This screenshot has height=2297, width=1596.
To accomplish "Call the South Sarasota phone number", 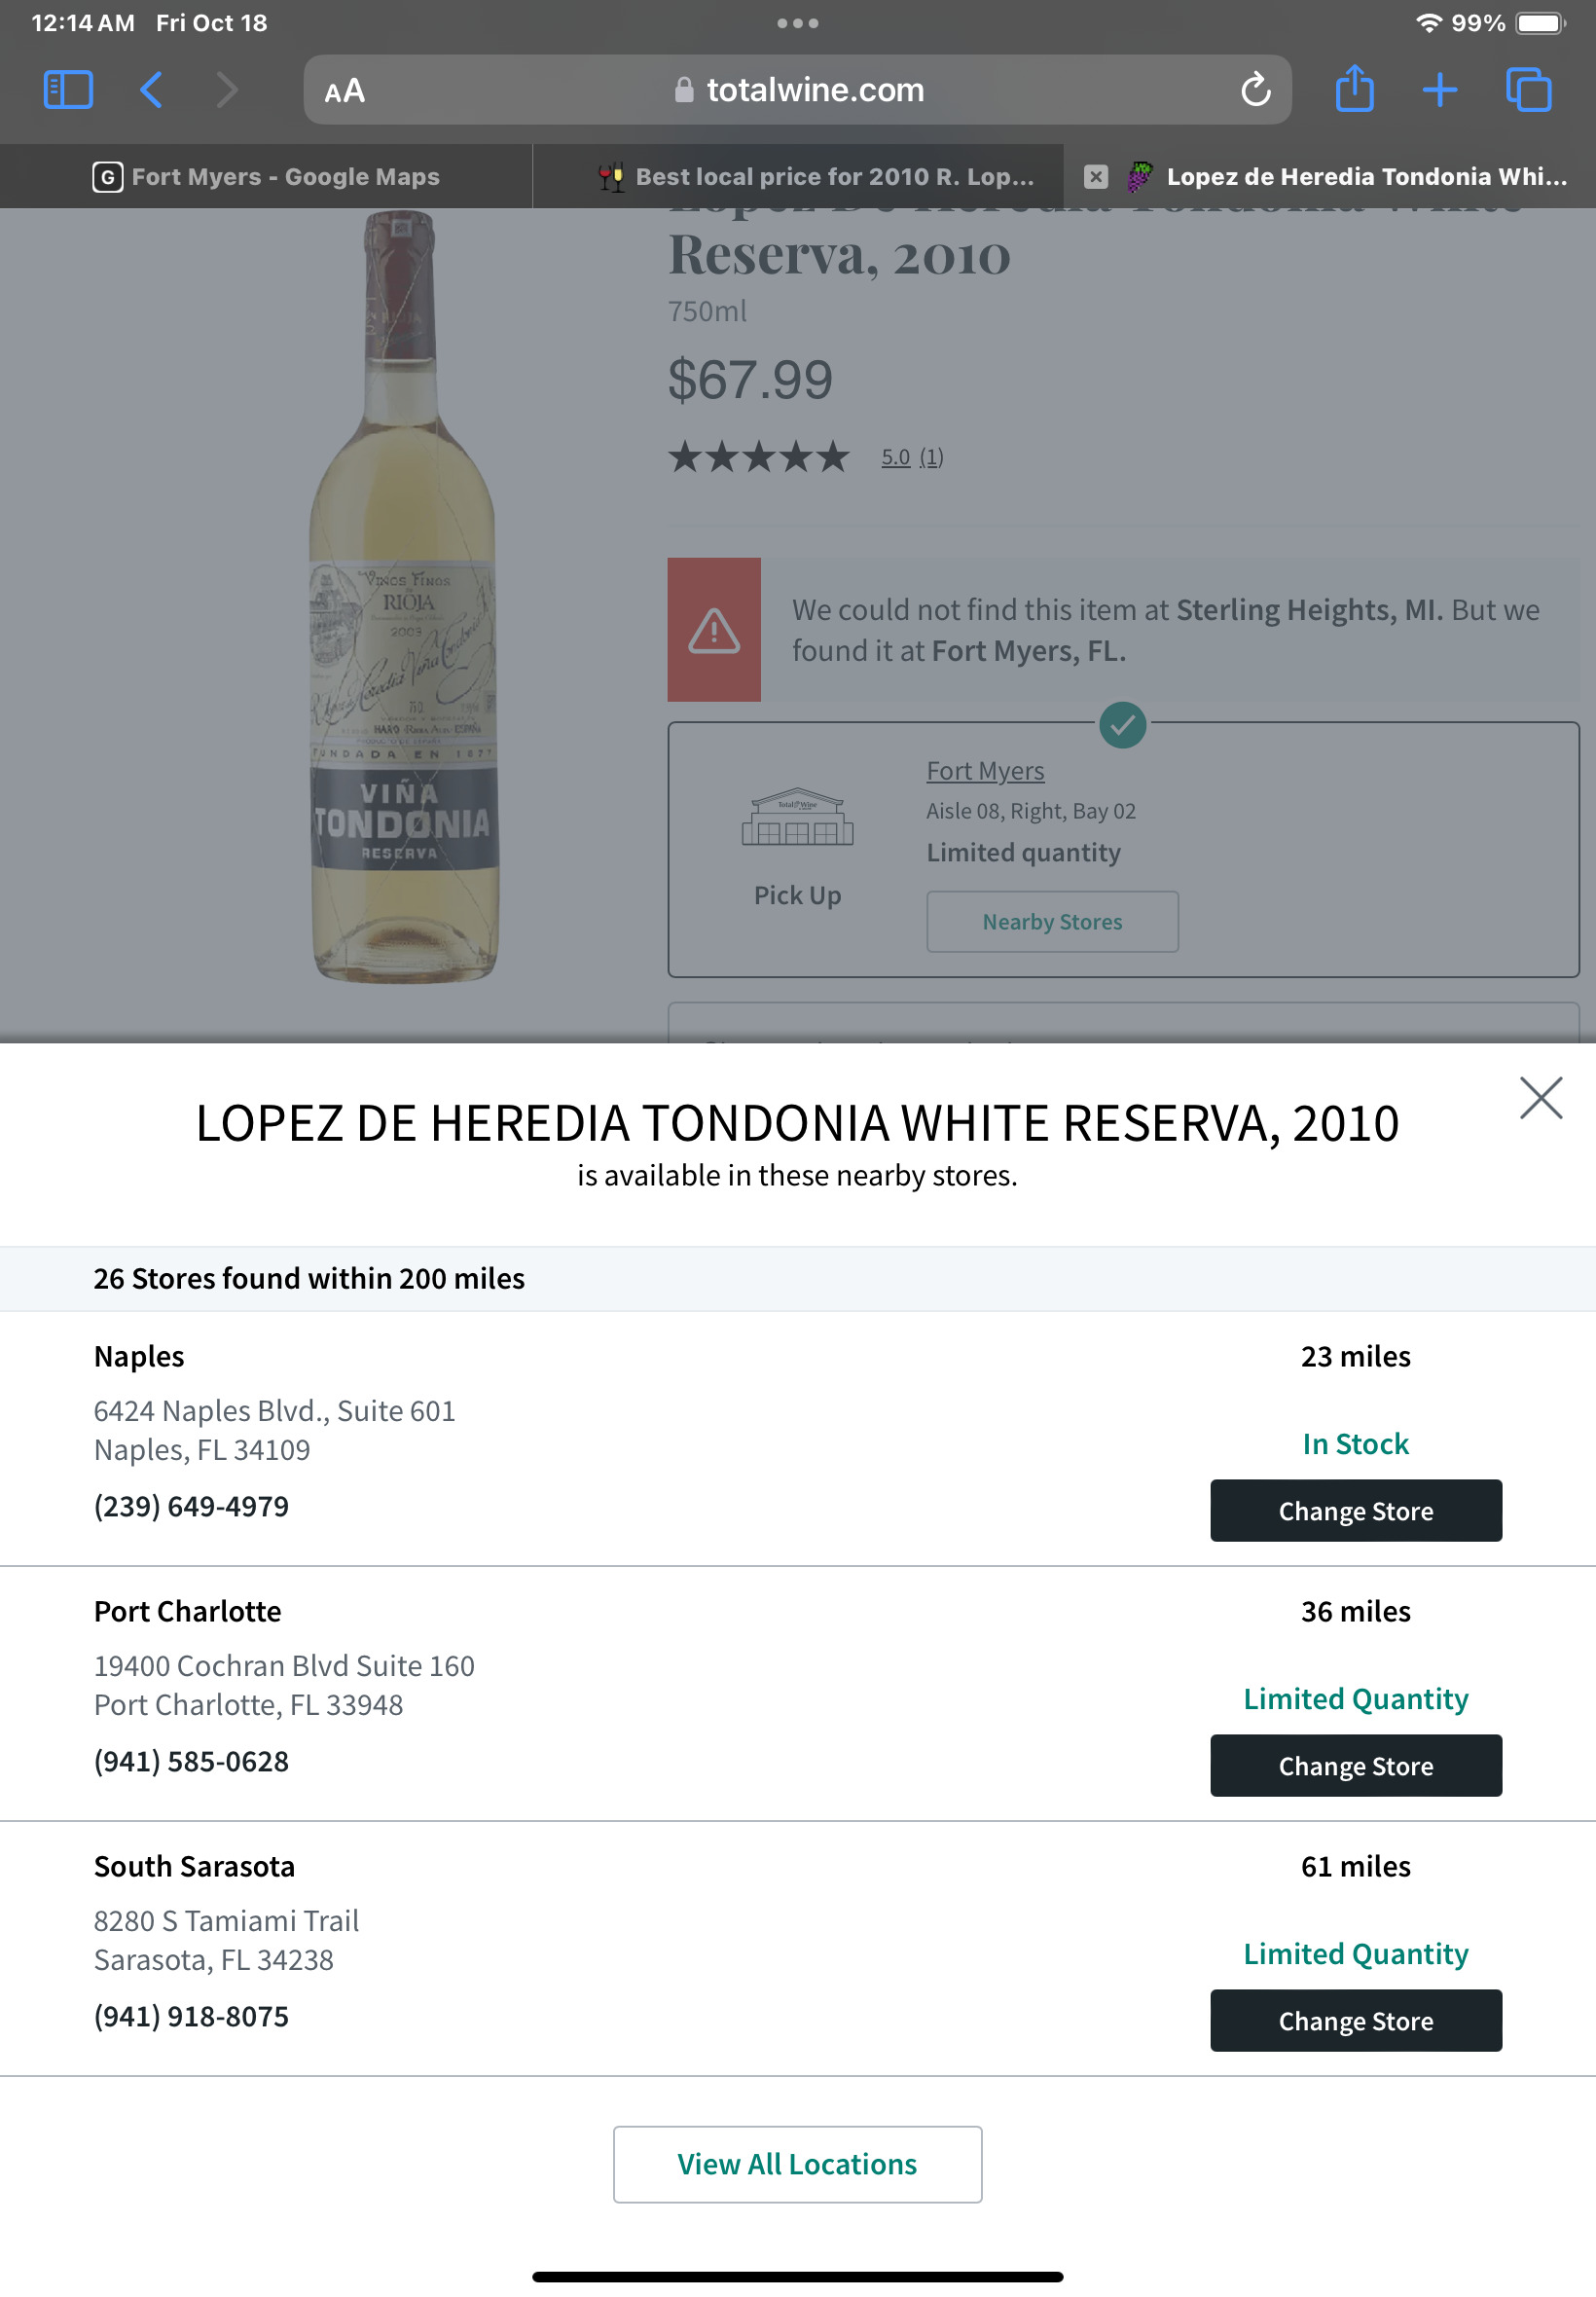I will tap(191, 2016).
